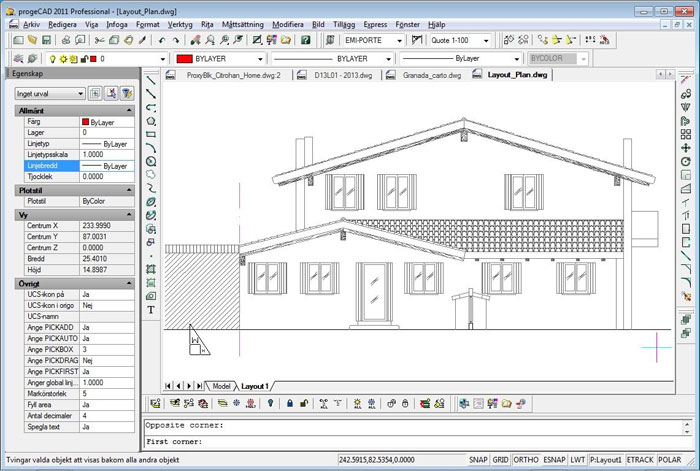Jump to the last layout tab arrow
The image size is (700, 471).
(x=200, y=386)
